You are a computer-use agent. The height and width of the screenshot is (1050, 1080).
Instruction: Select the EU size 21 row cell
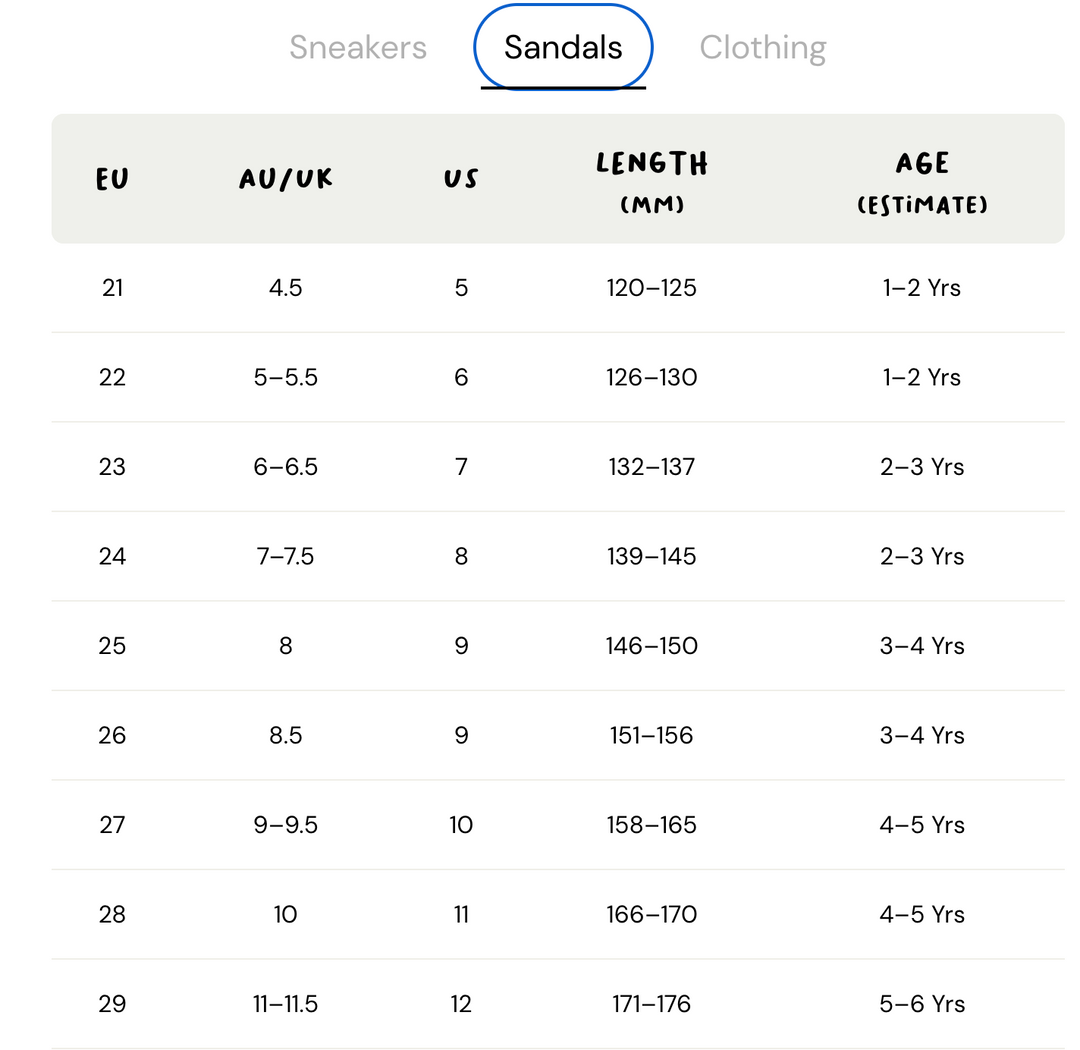tap(112, 288)
